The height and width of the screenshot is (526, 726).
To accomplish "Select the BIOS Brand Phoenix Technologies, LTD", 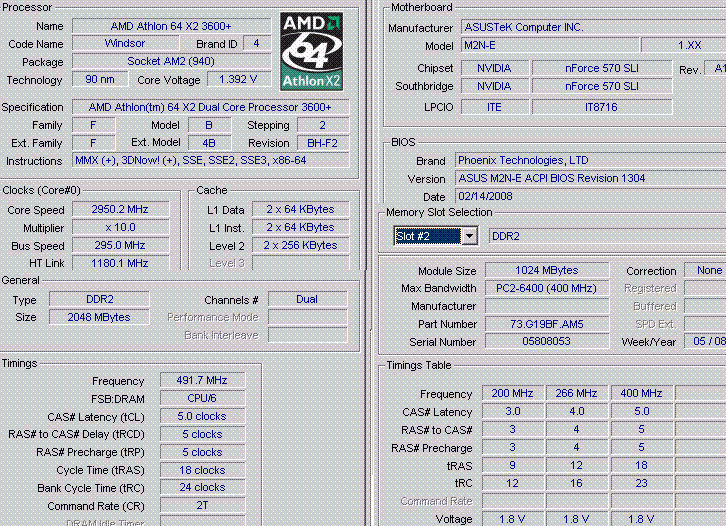I will pos(591,160).
